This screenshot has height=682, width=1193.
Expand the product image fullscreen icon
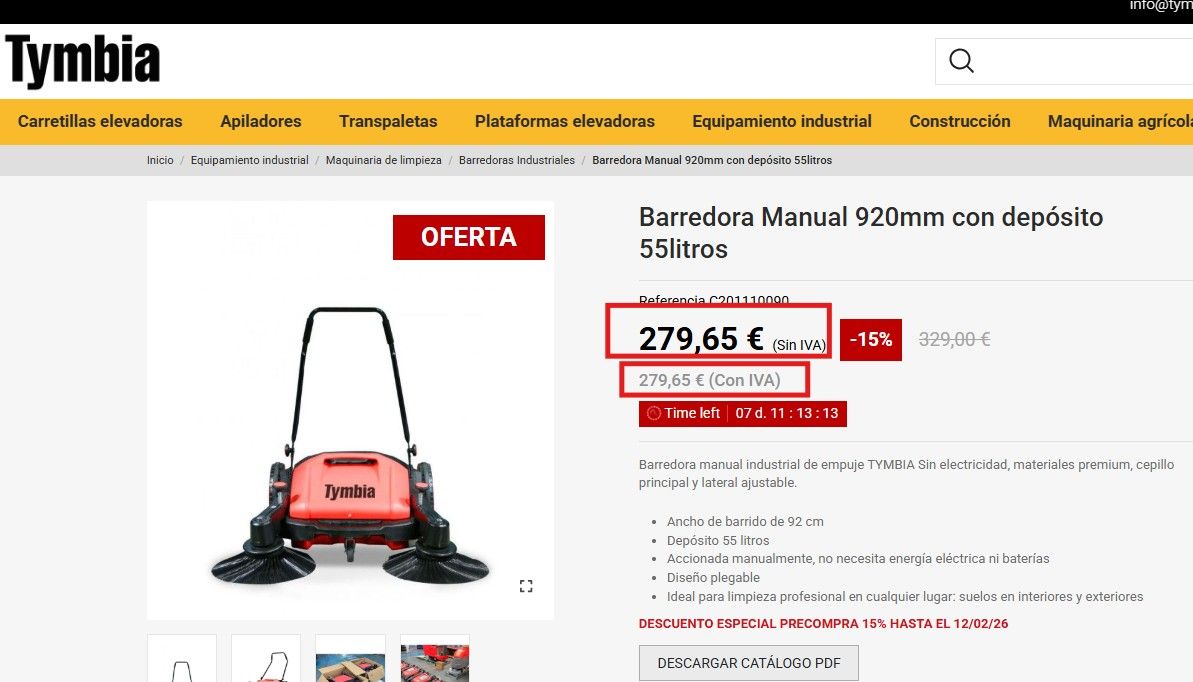point(526,586)
